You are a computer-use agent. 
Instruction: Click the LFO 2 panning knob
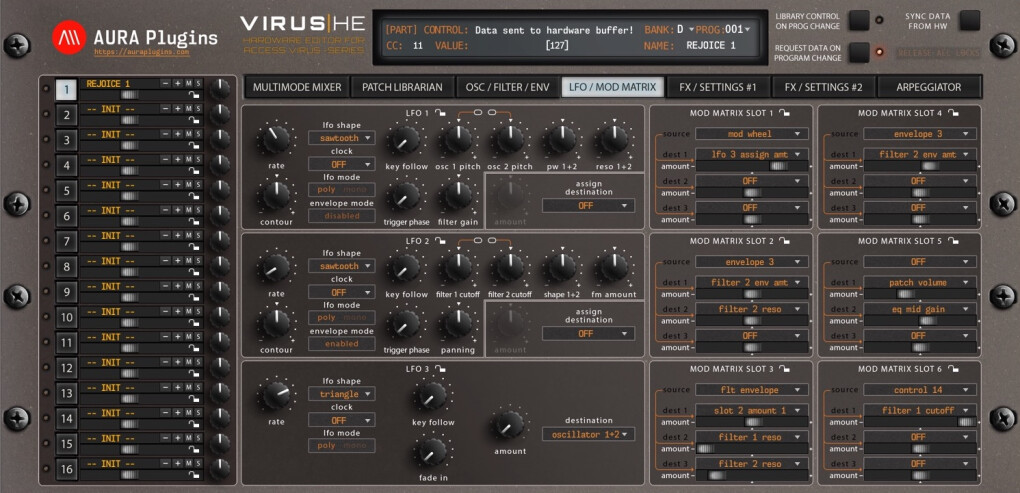coord(458,323)
